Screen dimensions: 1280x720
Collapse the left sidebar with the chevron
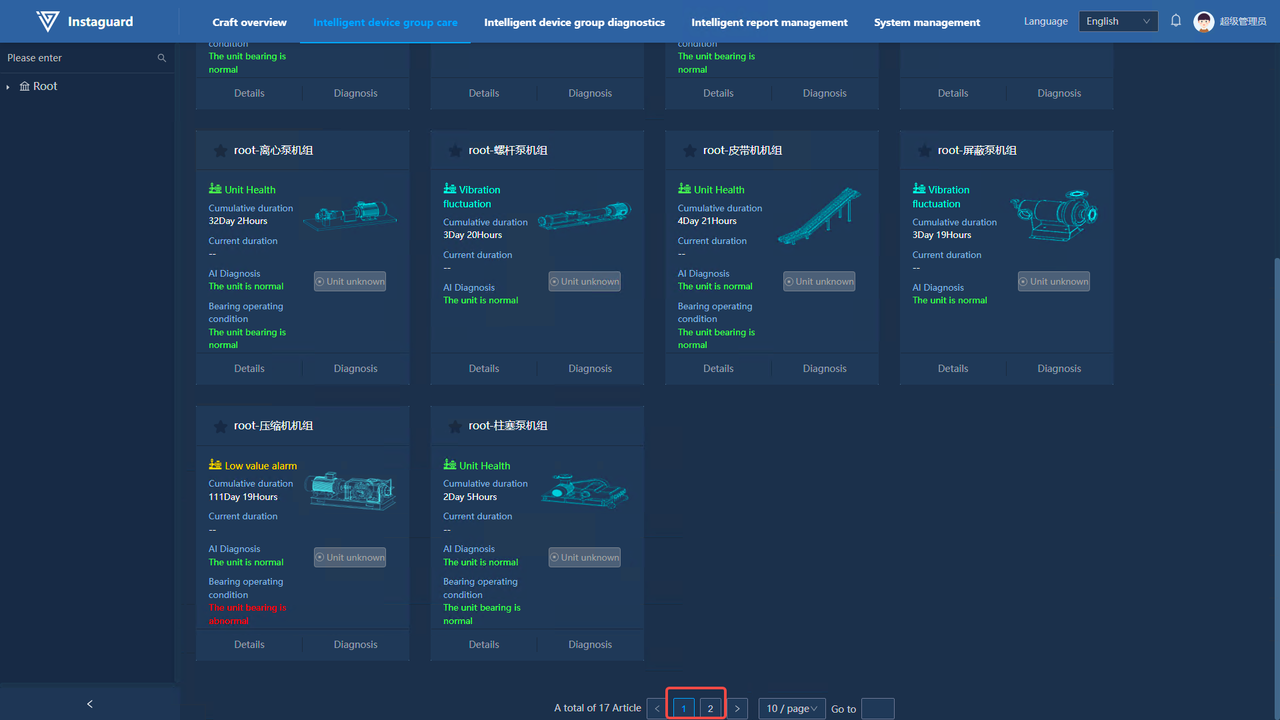tap(89, 704)
